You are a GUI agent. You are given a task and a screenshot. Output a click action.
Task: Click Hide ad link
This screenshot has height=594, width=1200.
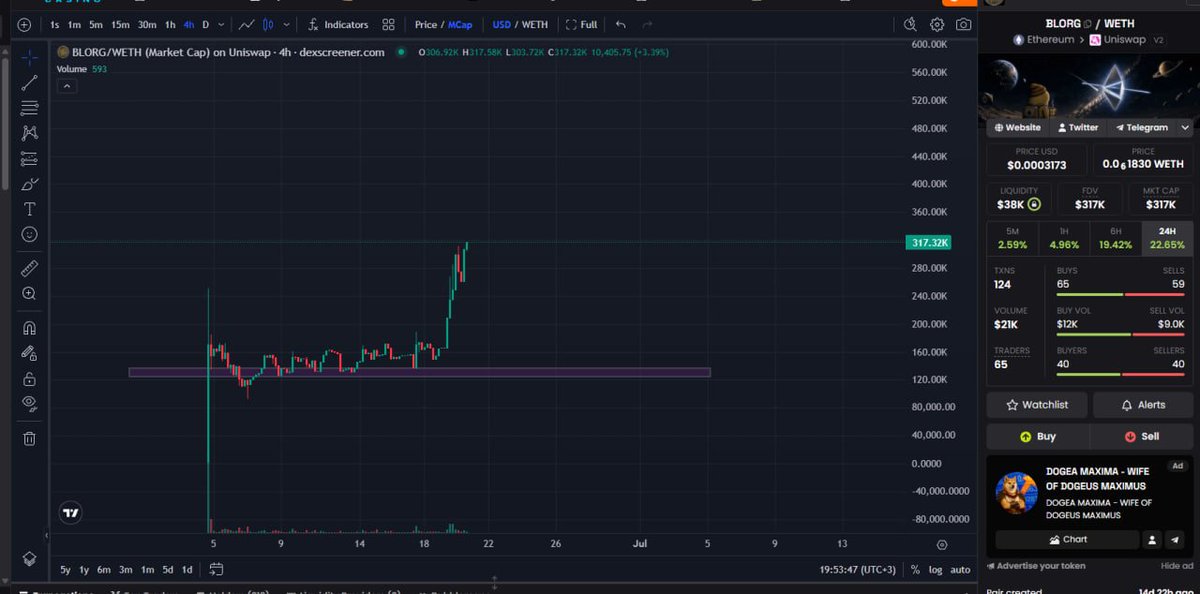1175,566
